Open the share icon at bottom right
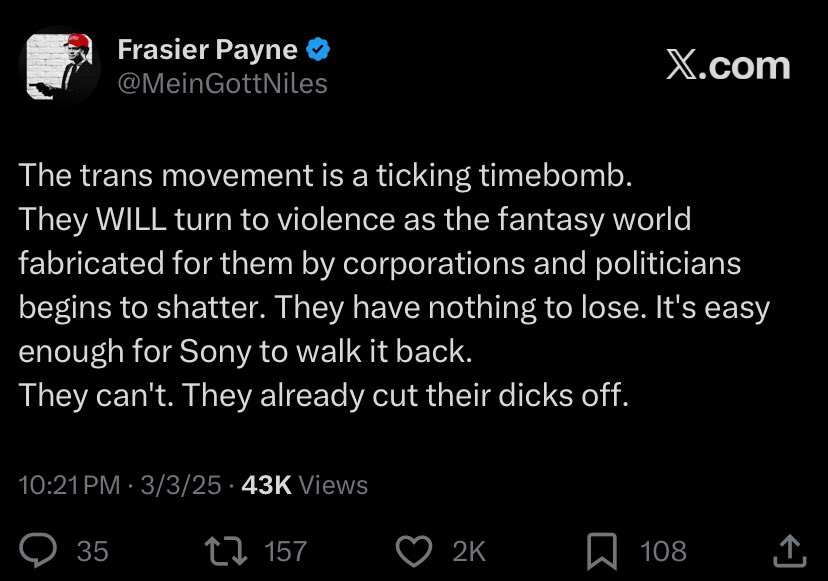This screenshot has width=828, height=581. [x=788, y=550]
